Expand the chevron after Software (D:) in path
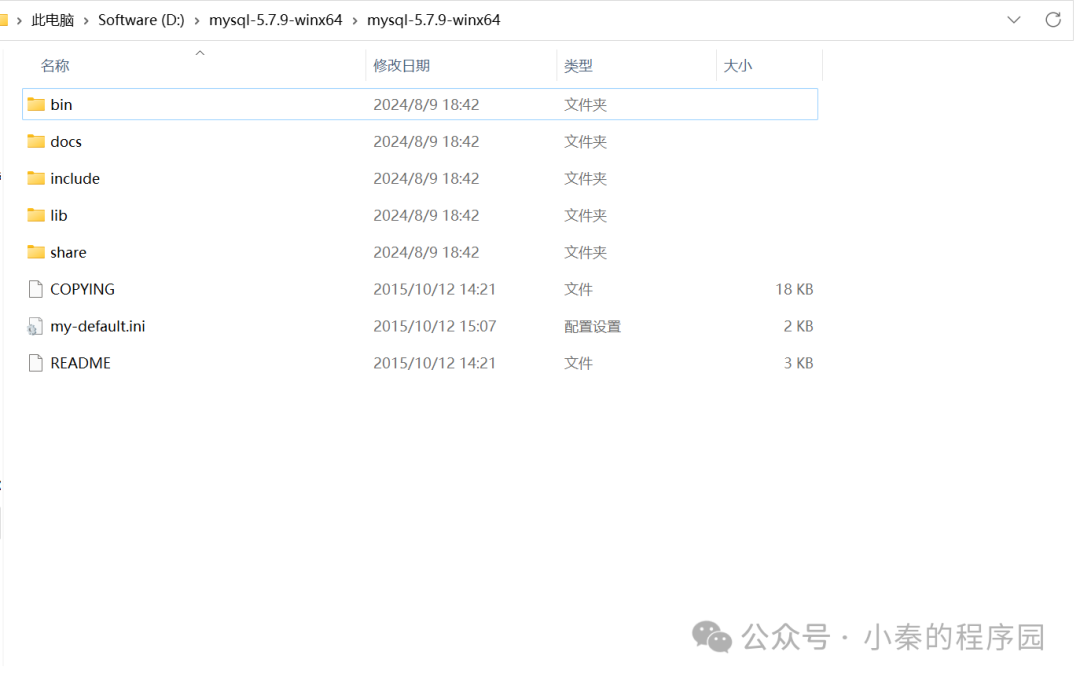 (196, 21)
